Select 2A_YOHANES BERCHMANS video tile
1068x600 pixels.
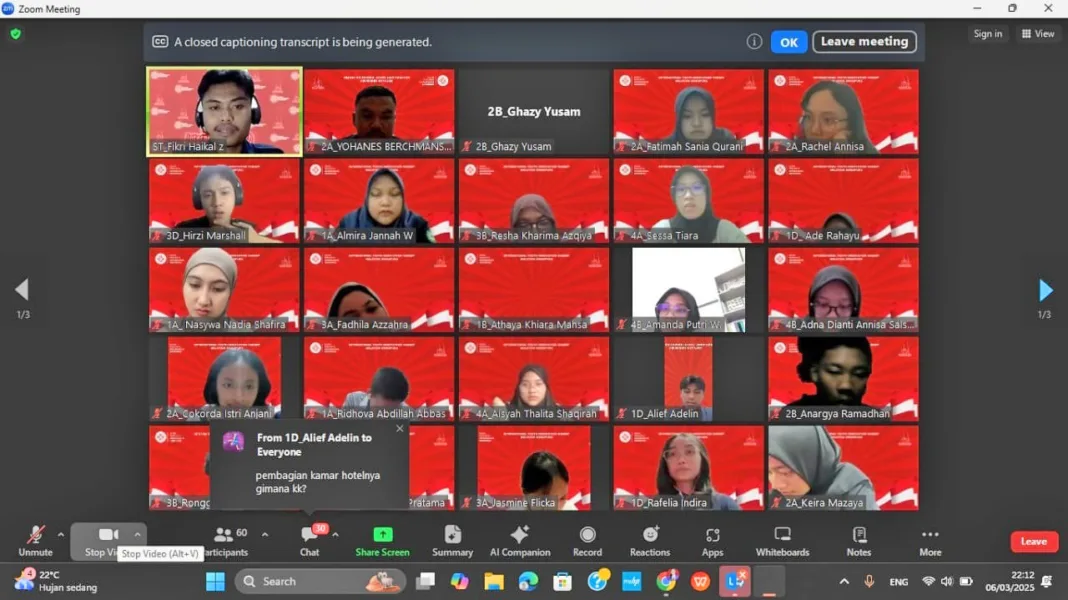(x=379, y=112)
